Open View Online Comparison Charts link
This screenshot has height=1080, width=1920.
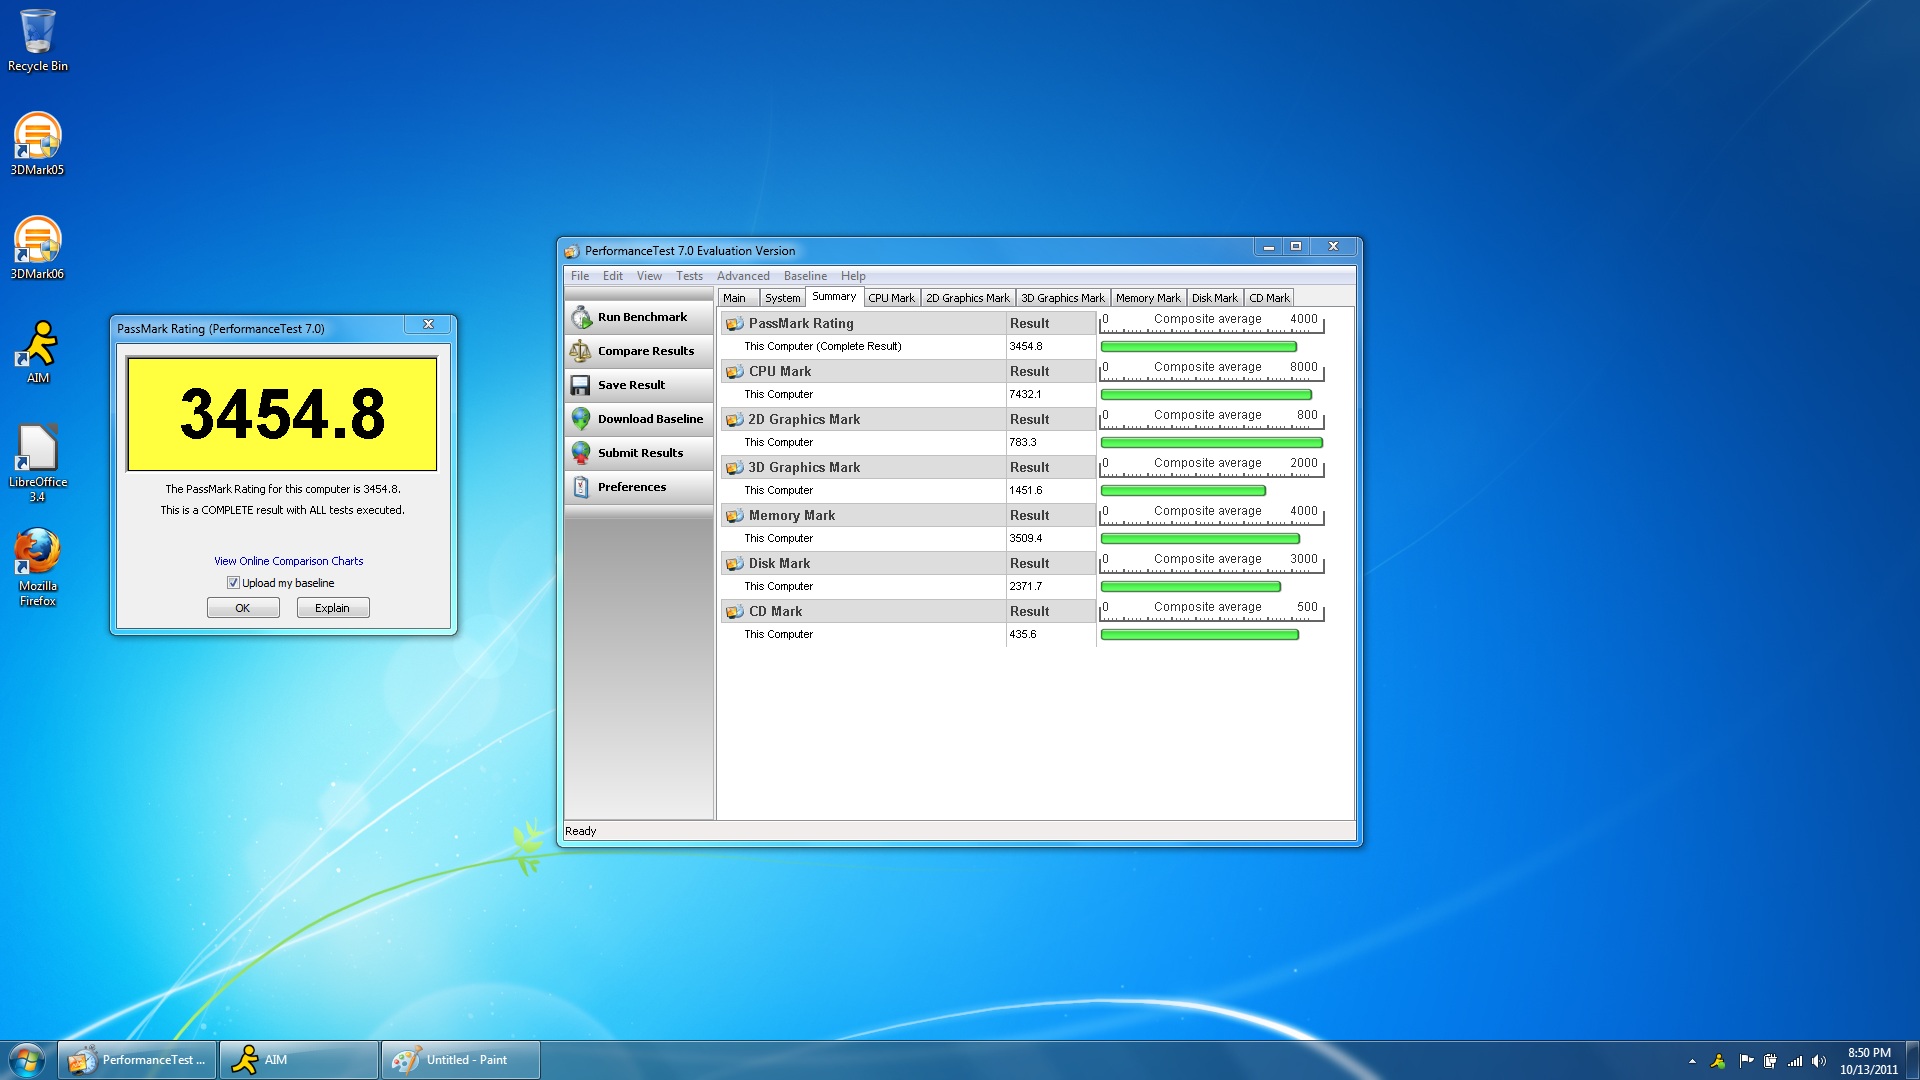click(288, 561)
